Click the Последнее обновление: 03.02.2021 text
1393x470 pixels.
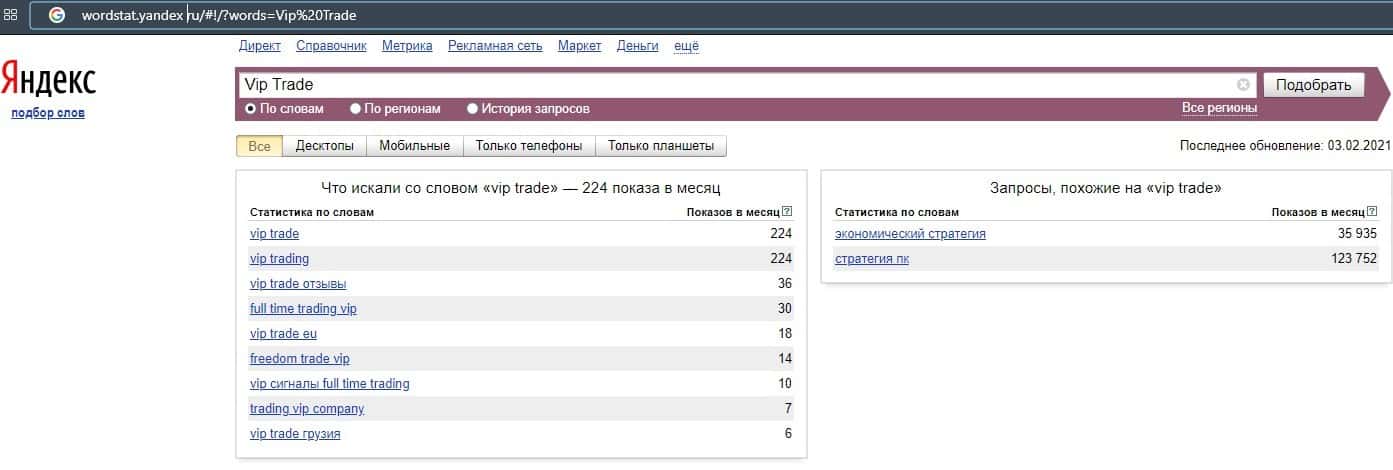pos(1285,146)
